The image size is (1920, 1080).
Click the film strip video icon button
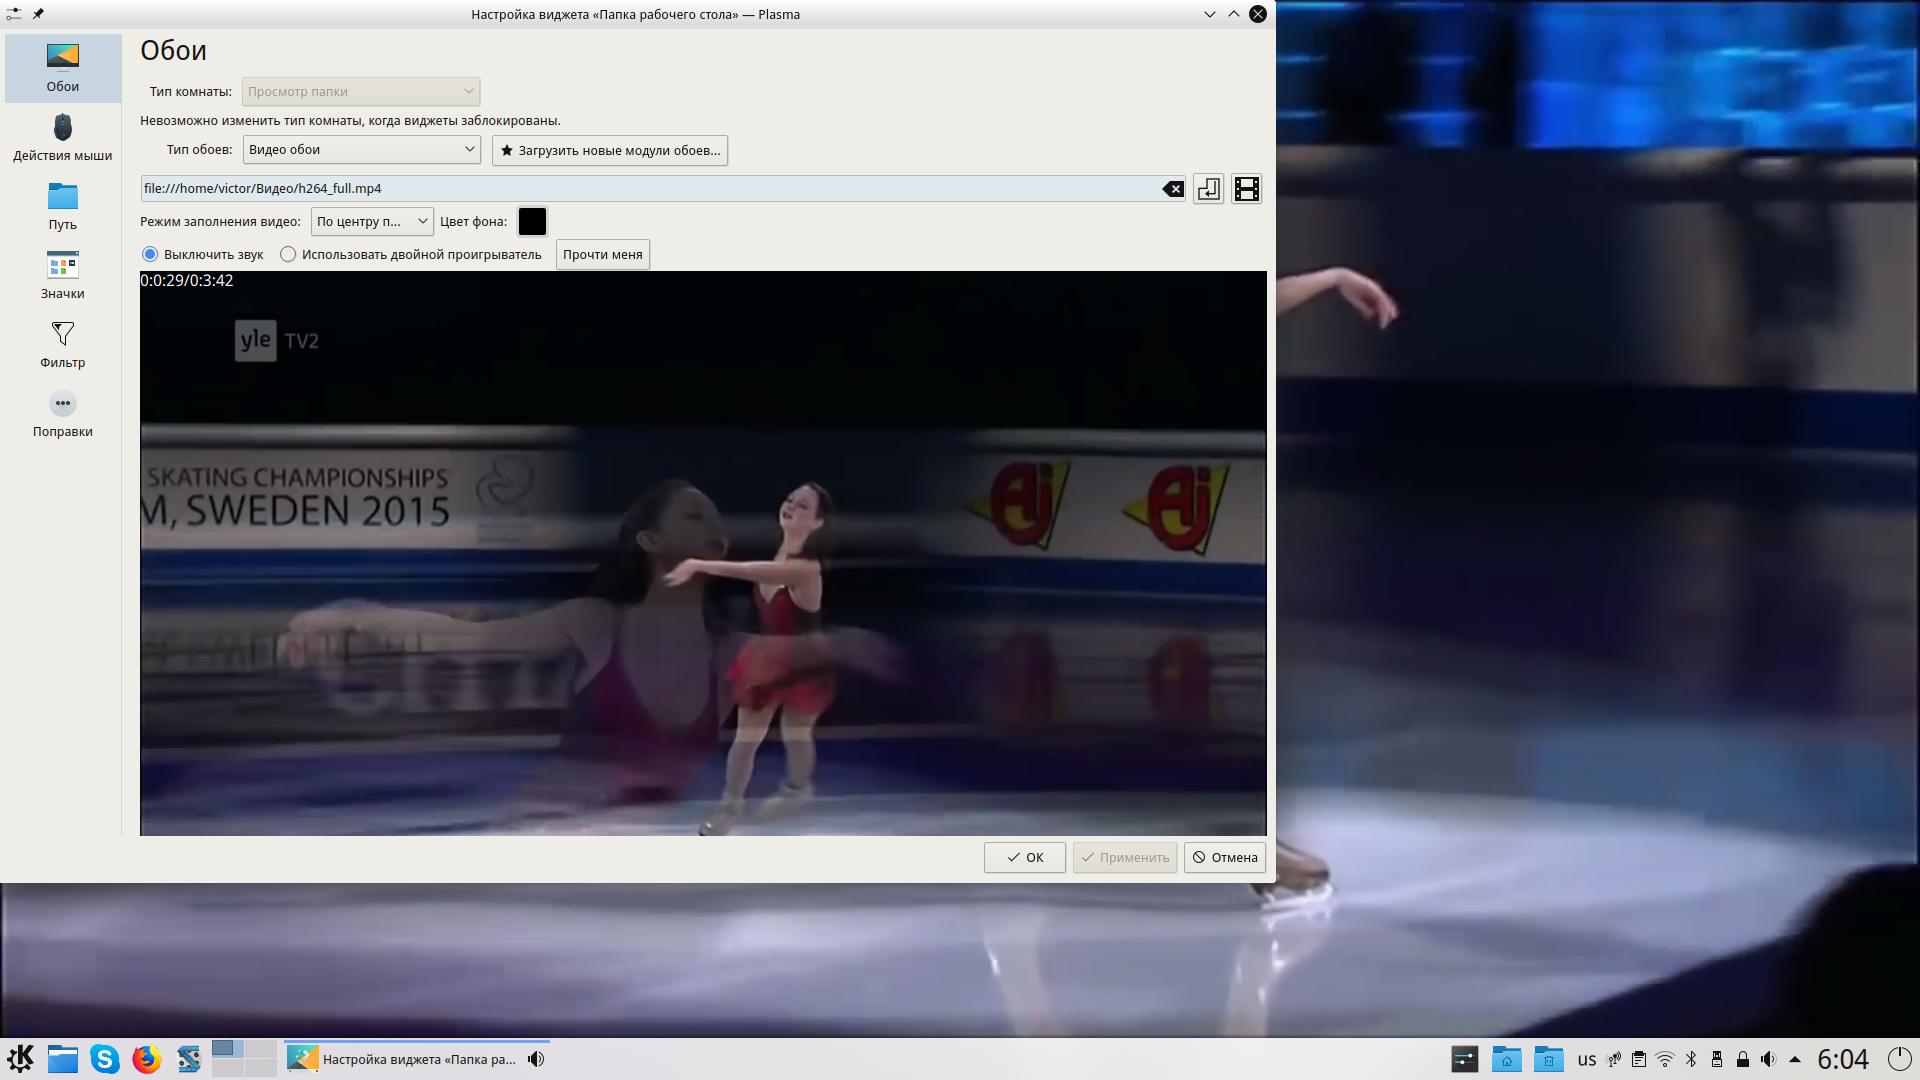click(1246, 189)
